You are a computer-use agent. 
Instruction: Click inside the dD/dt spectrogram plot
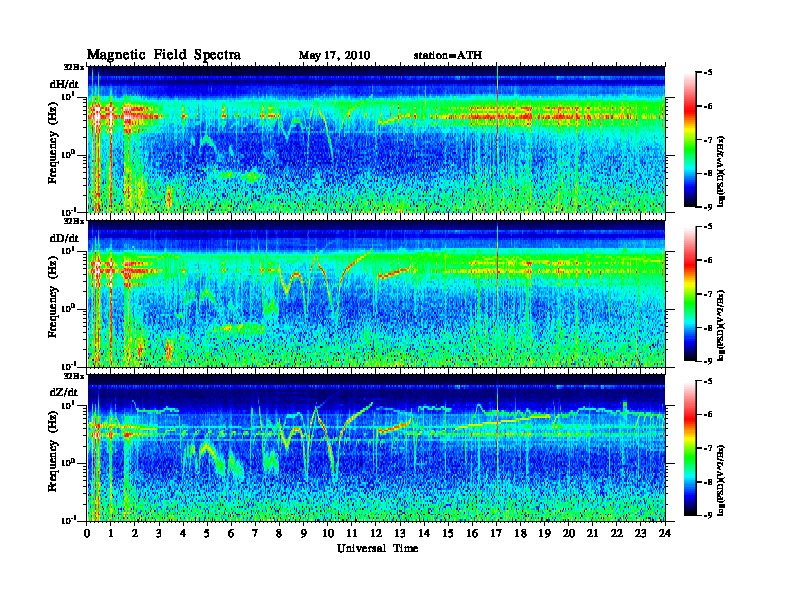[x=376, y=293]
